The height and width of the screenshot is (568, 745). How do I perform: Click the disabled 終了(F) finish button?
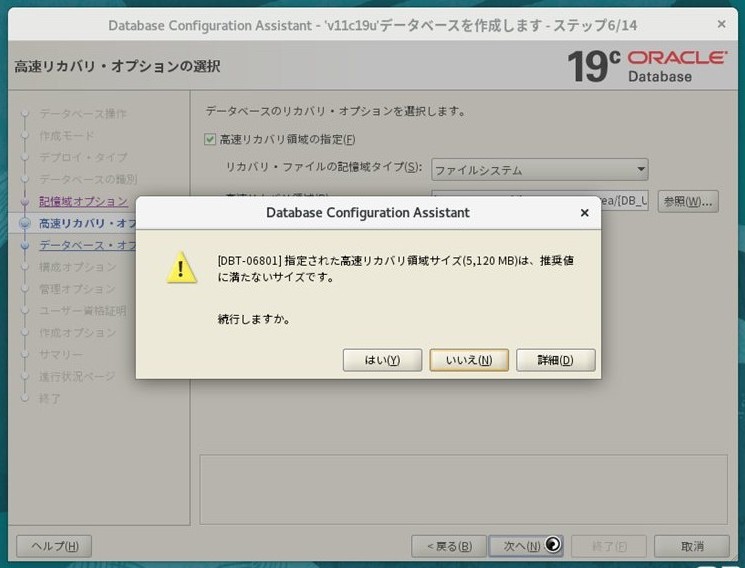(x=609, y=546)
